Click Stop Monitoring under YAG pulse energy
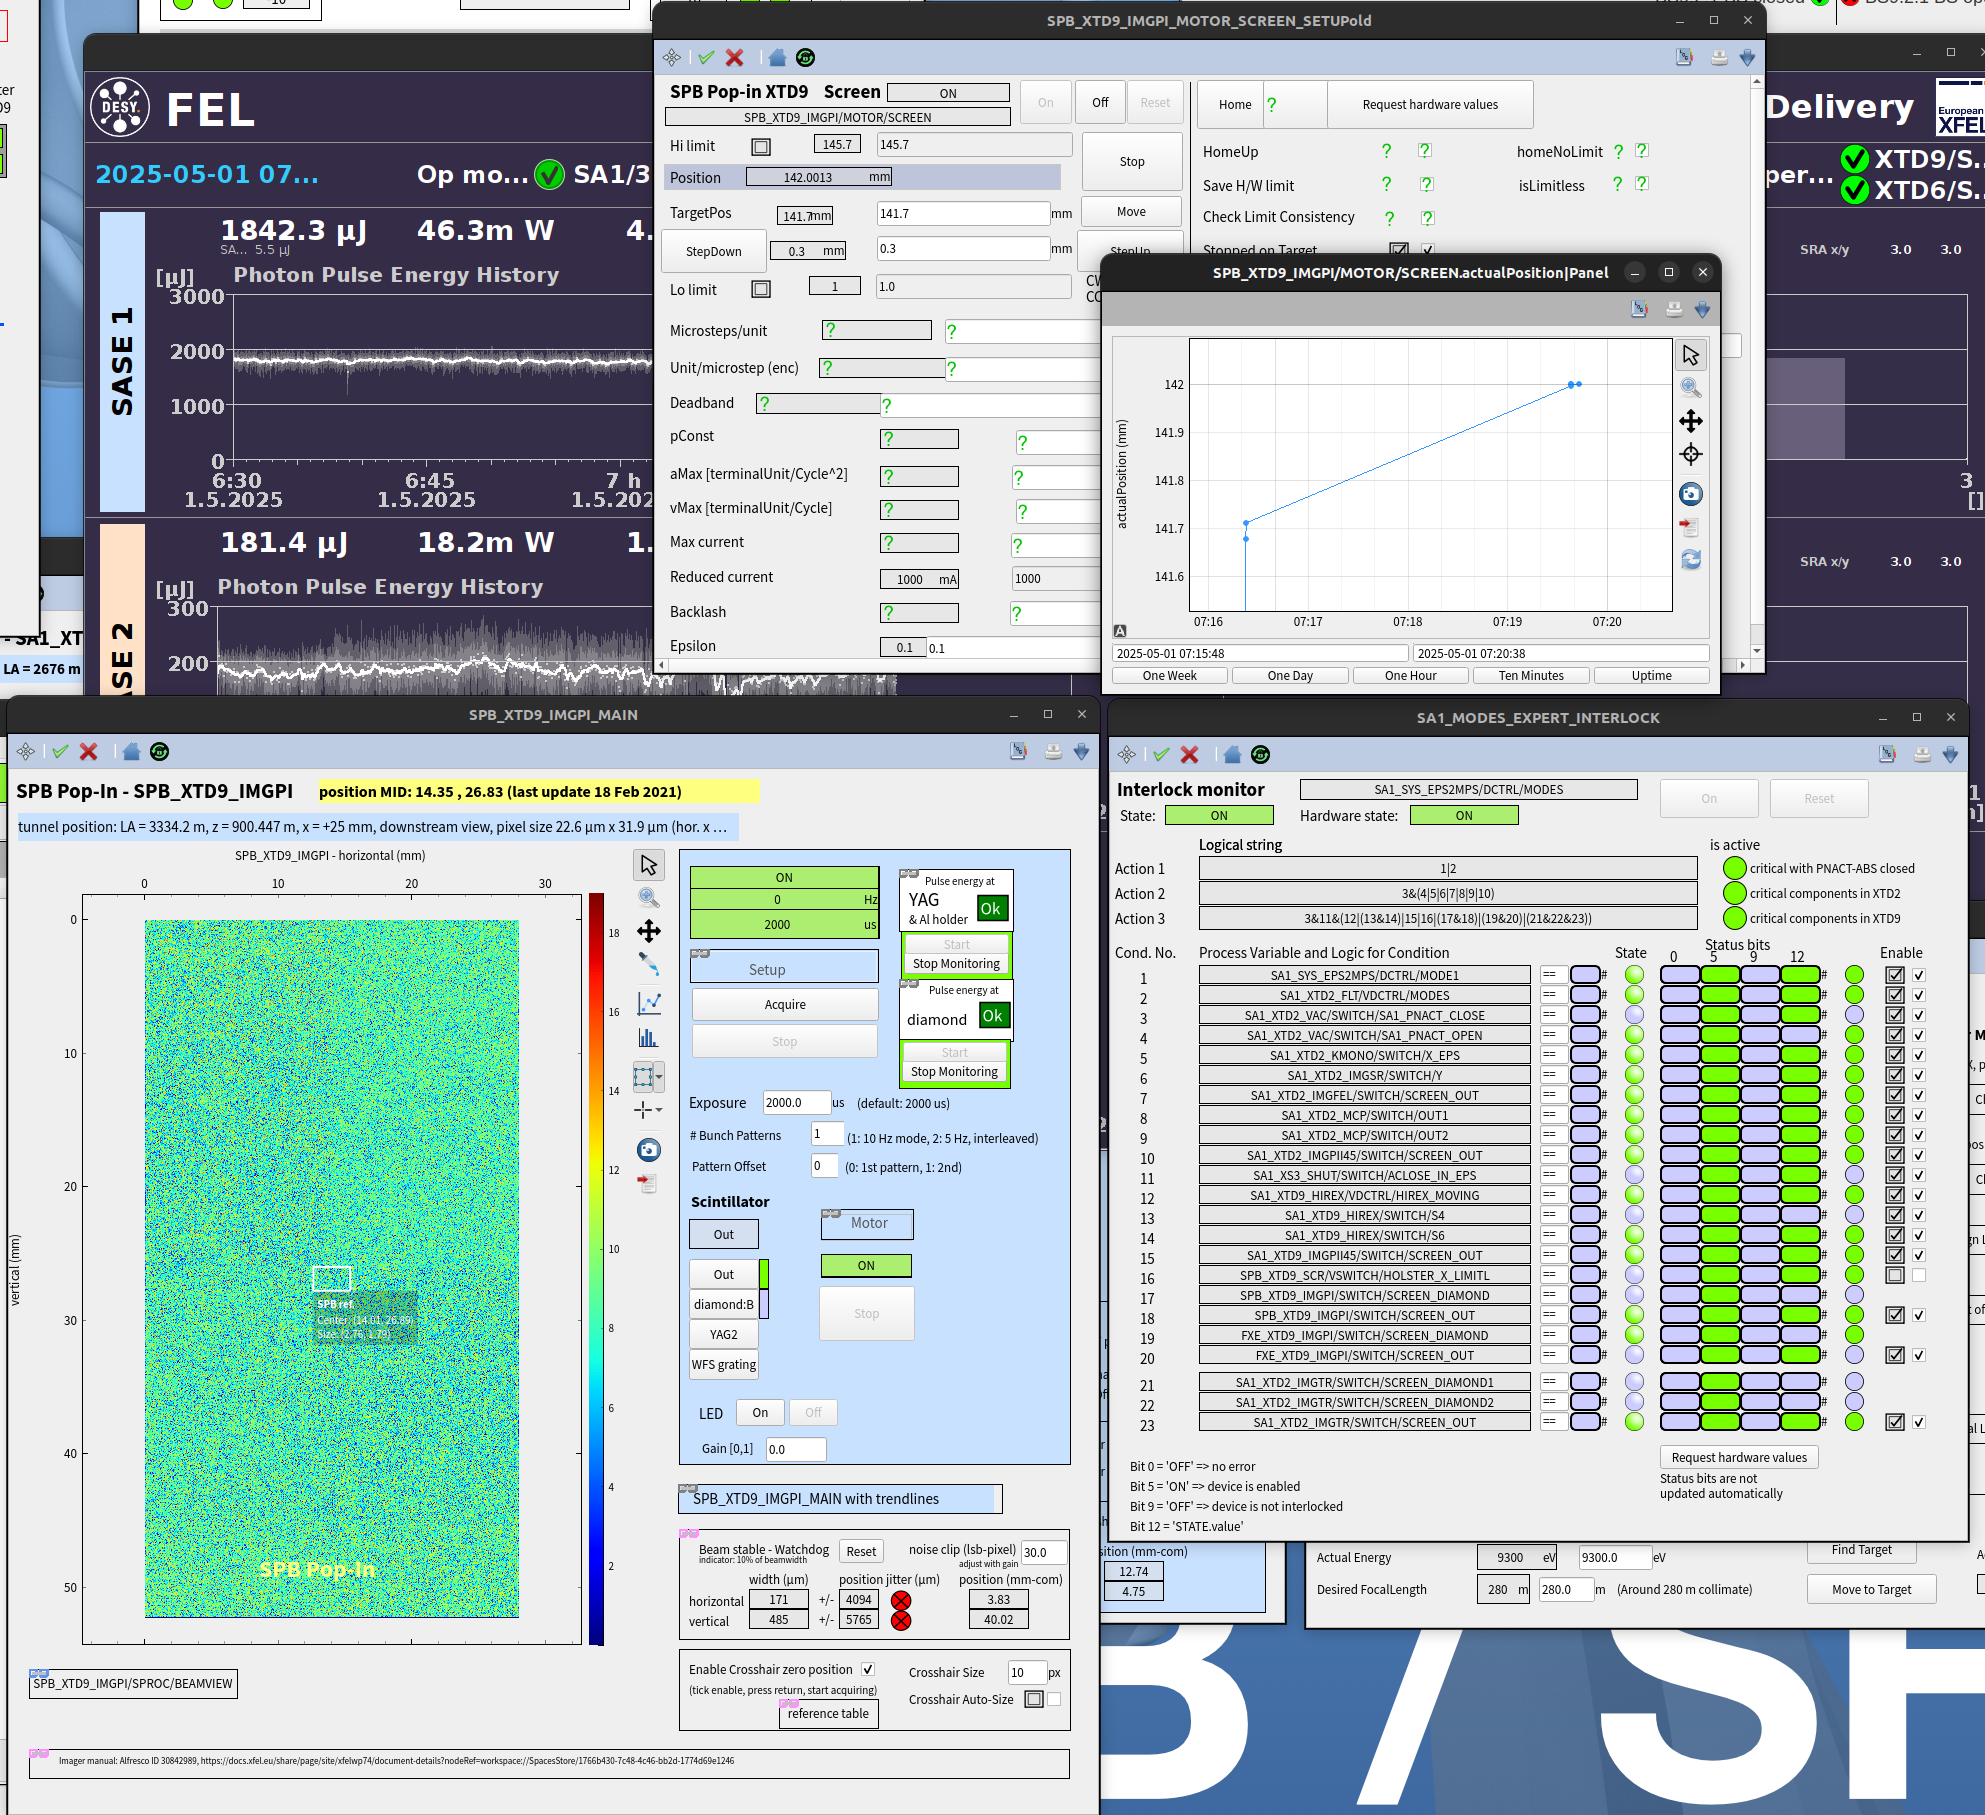 click(956, 964)
